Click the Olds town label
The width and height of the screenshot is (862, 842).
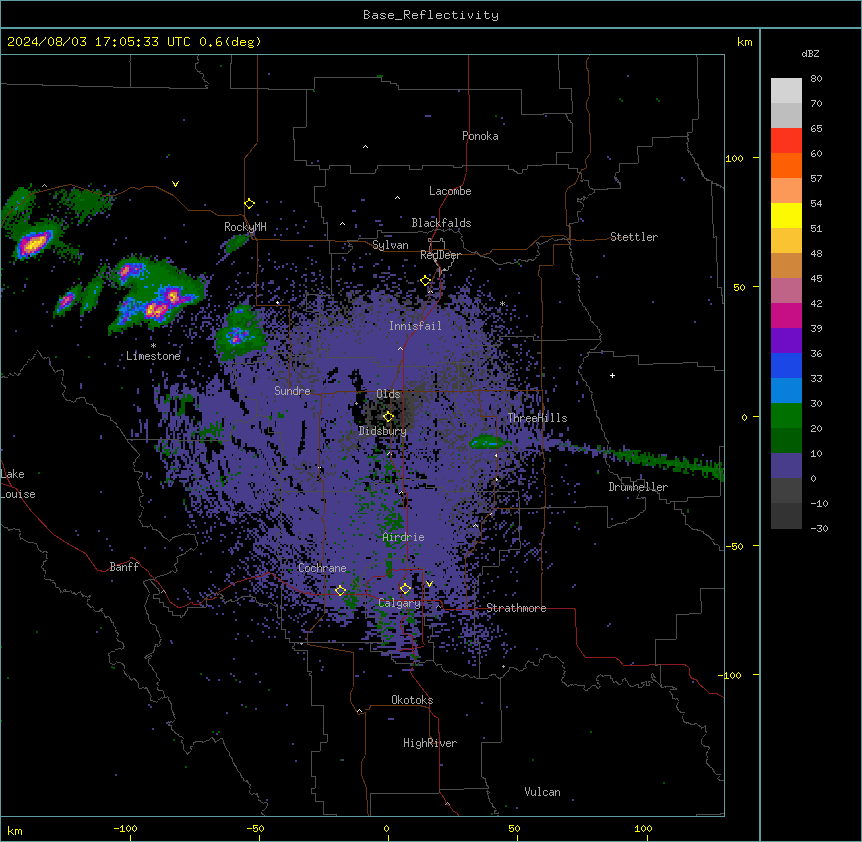[388, 394]
